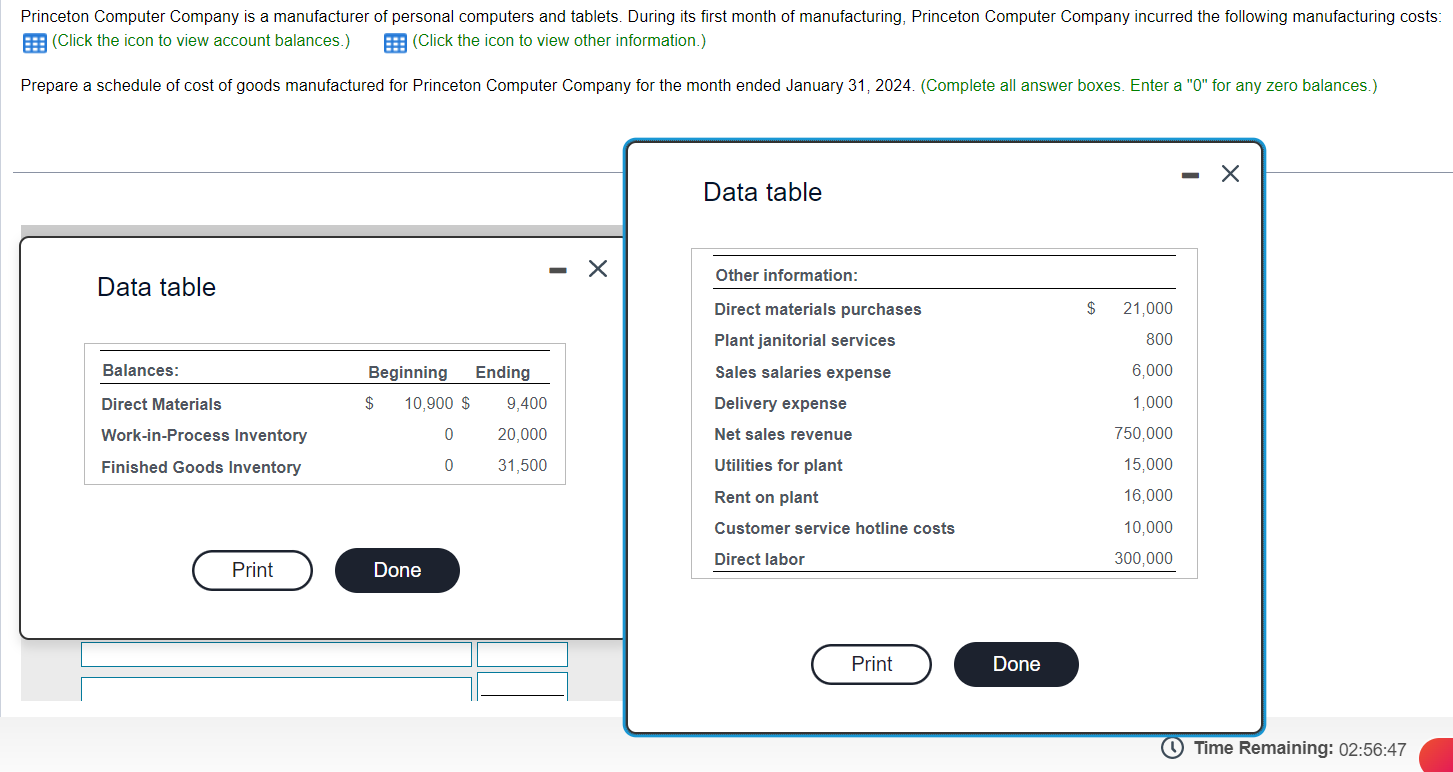Select the 6,000 sales salaries amount
The height and width of the screenshot is (772, 1453).
pyautogui.click(x=1153, y=371)
